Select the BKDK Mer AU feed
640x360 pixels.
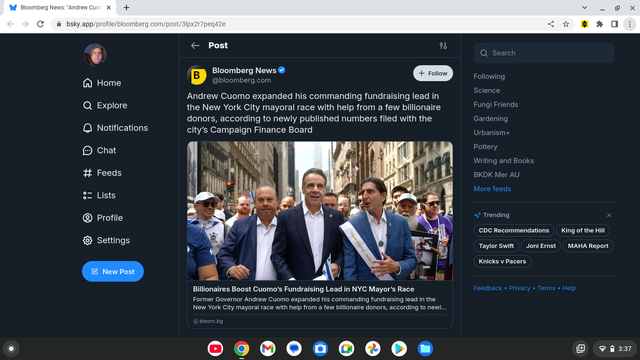(x=496, y=175)
